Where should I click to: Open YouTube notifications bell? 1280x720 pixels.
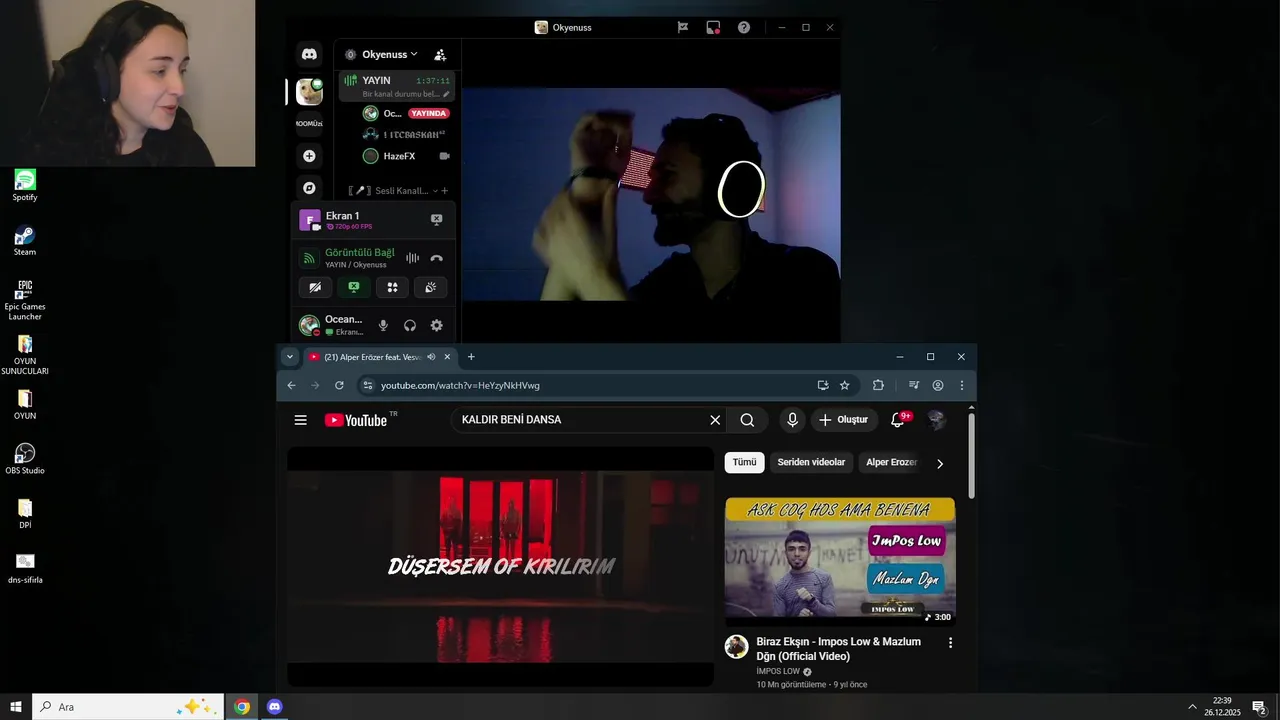click(898, 420)
